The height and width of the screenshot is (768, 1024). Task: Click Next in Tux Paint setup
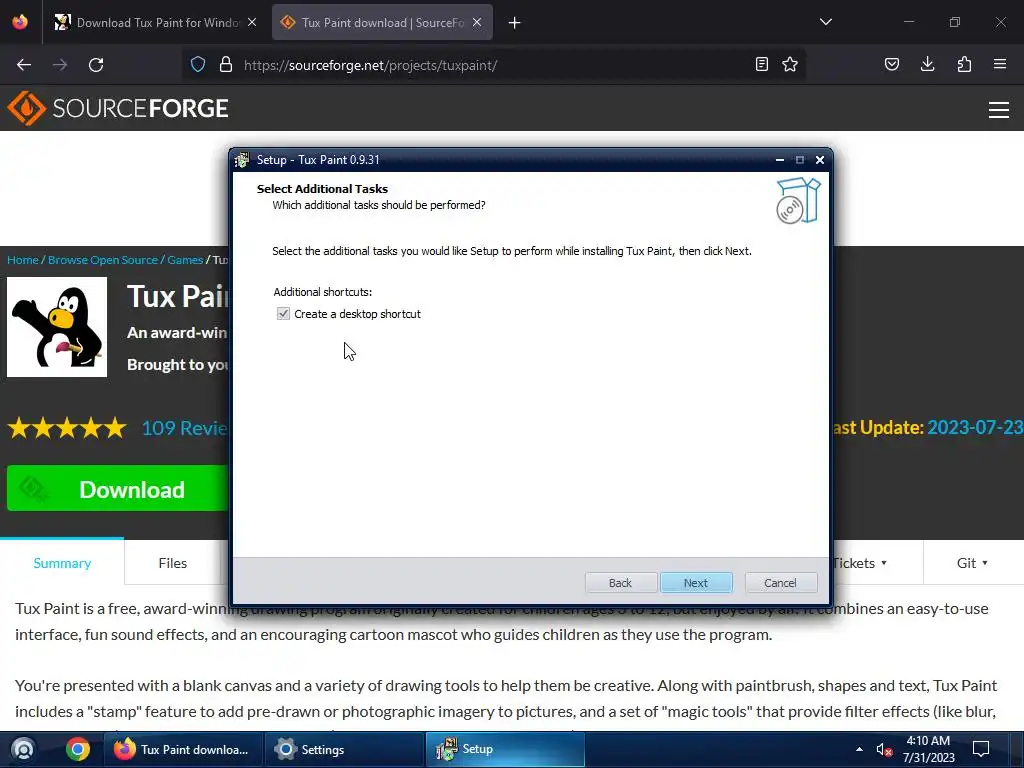click(696, 583)
